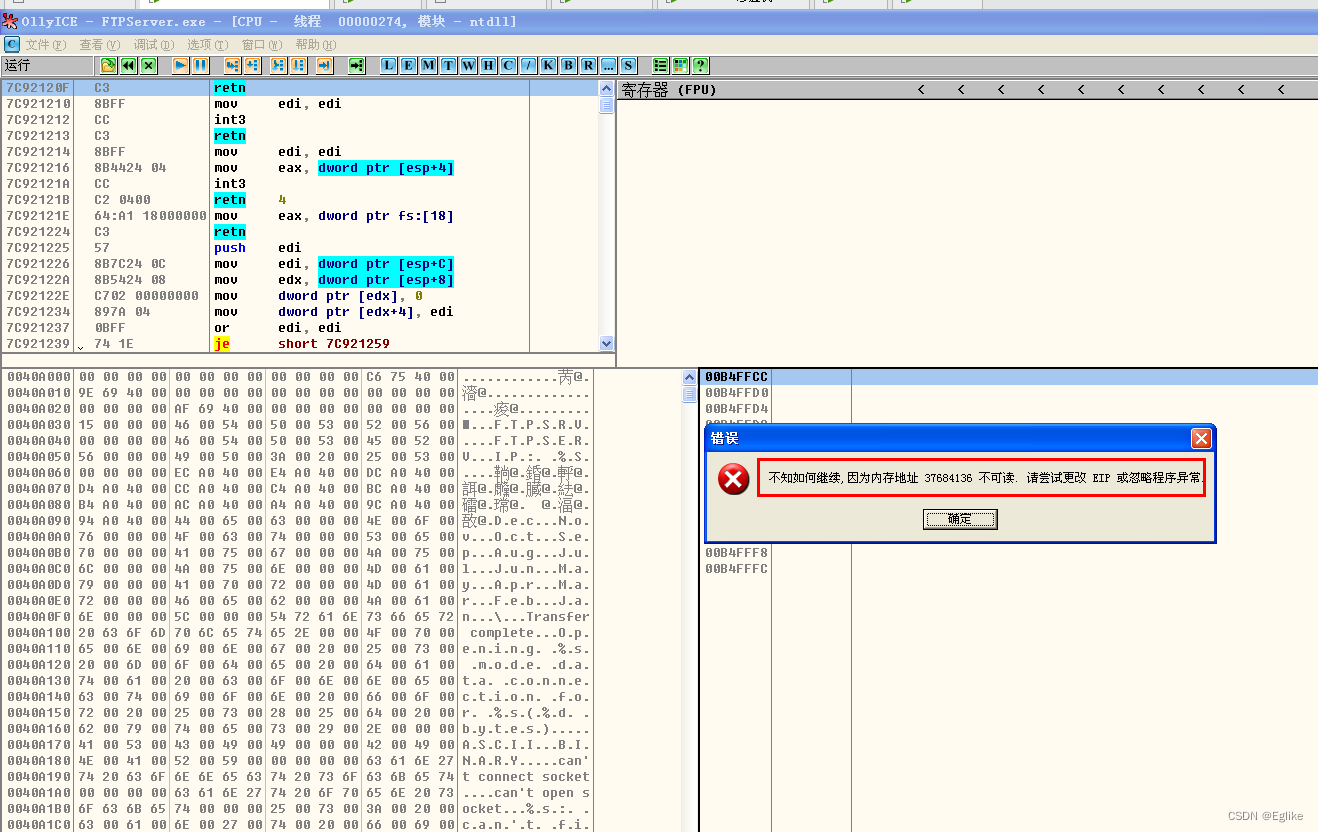Viewport: 1318px width, 832px height.
Task: Click the Trace over toolbar icon
Action: (x=298, y=65)
